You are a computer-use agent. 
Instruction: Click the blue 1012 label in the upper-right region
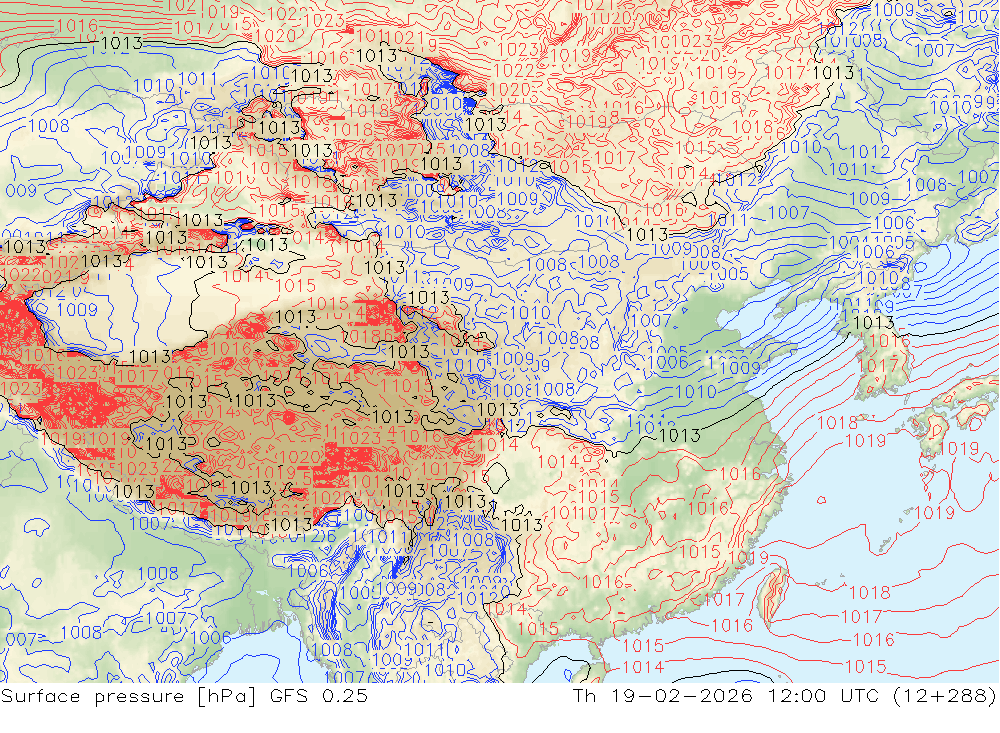(869, 152)
